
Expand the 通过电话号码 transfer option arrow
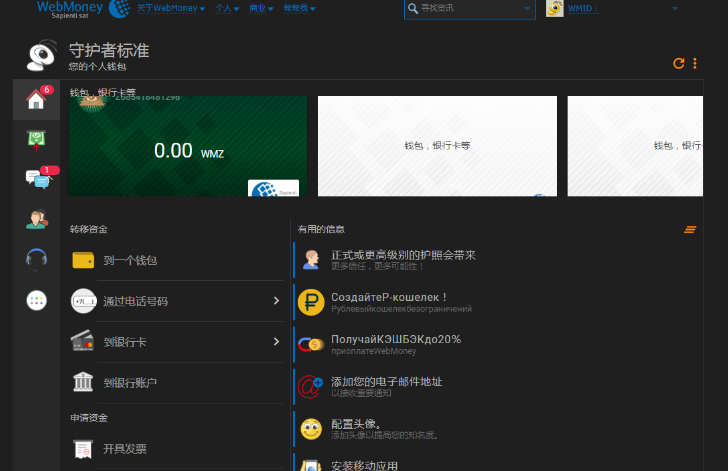[x=276, y=301]
